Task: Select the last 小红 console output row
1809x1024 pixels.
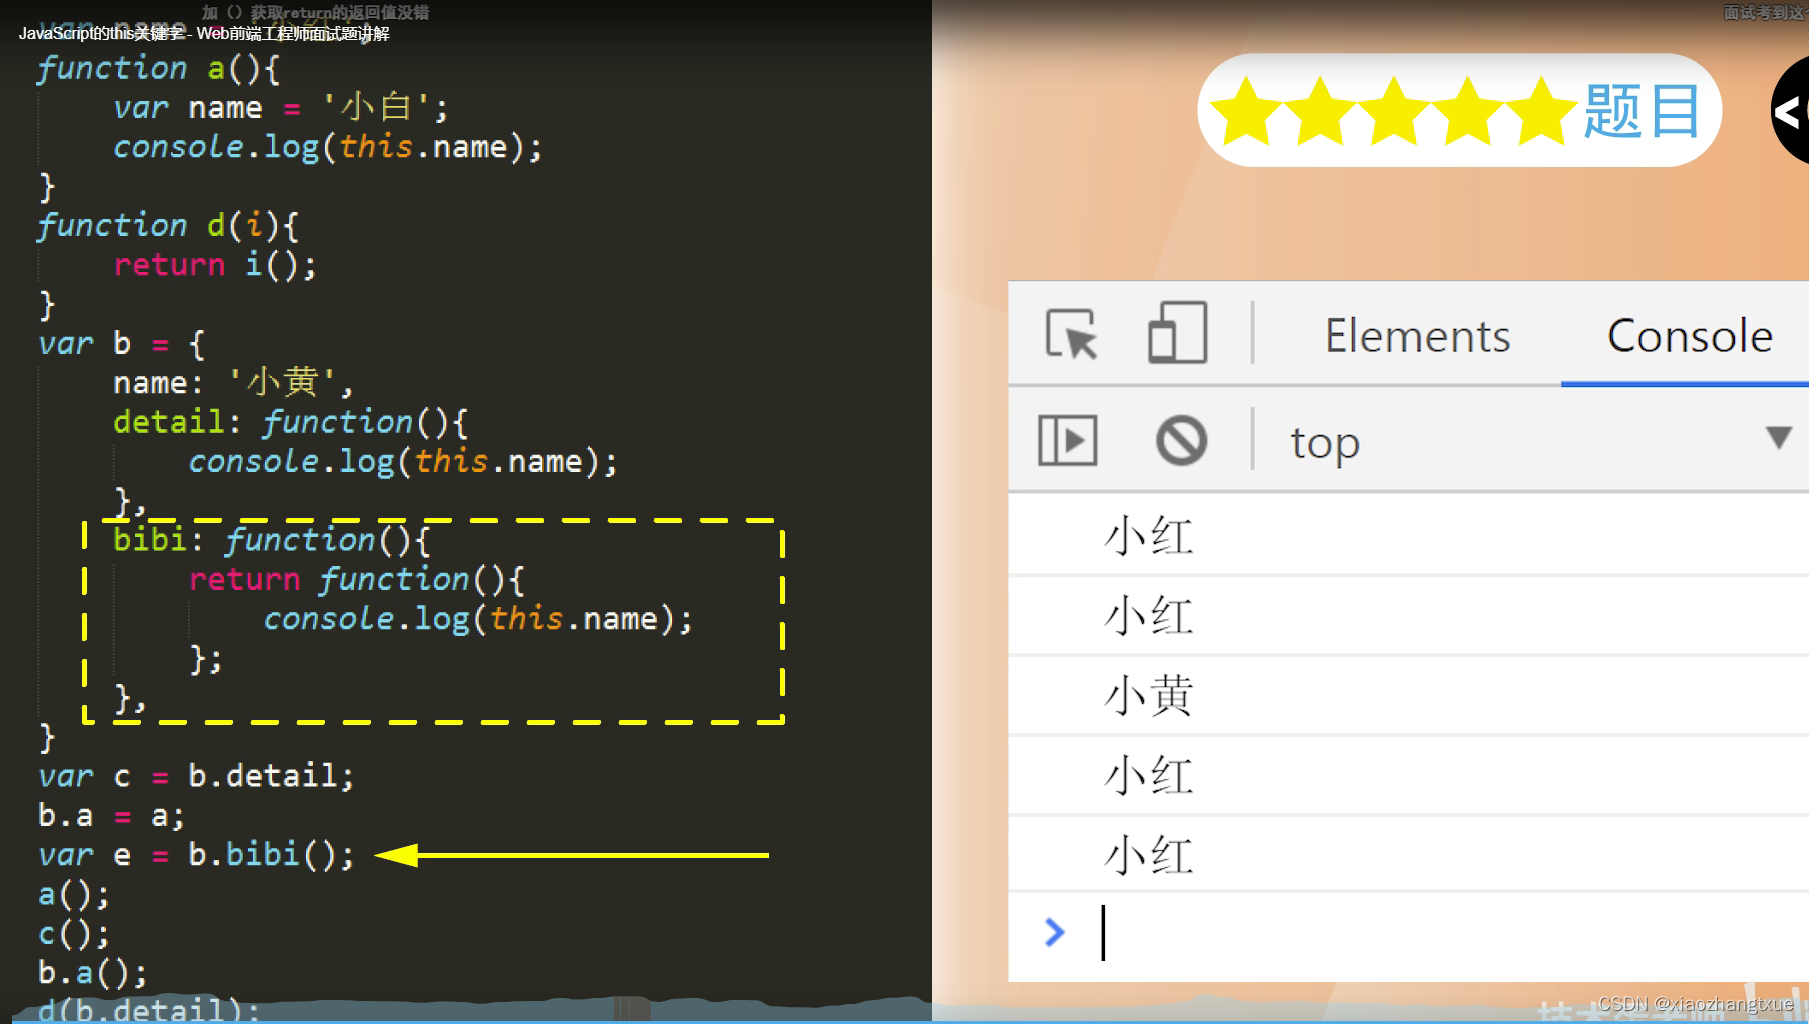Action: pyautogui.click(x=1408, y=856)
